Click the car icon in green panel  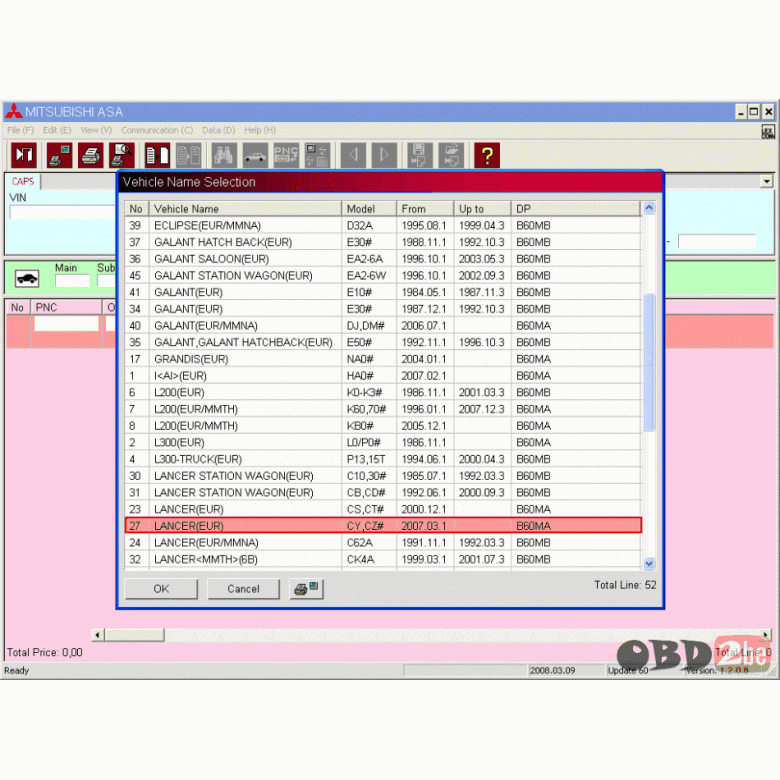tap(27, 279)
